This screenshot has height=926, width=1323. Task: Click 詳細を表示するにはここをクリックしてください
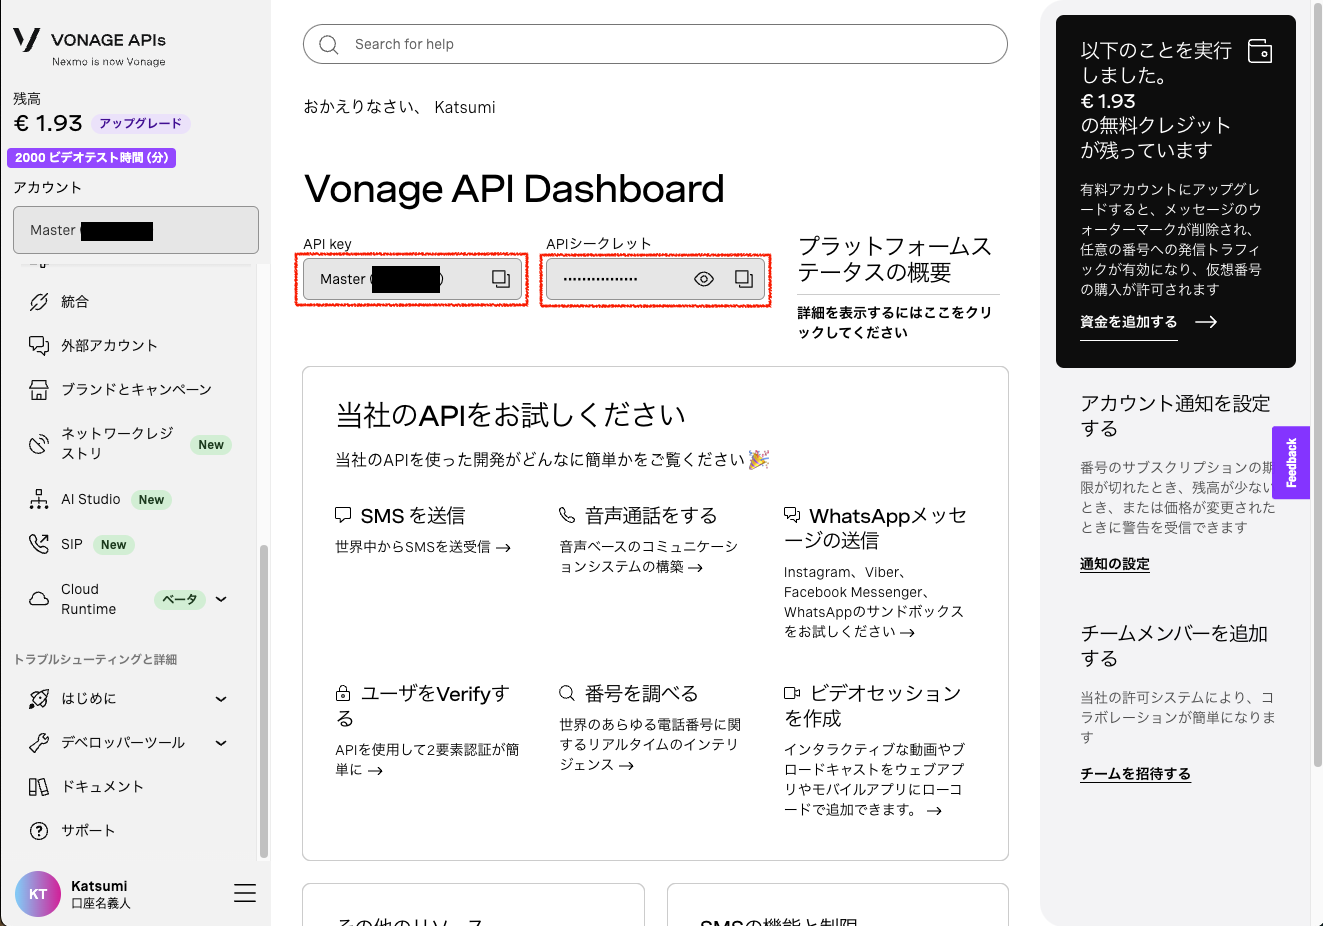895,322
